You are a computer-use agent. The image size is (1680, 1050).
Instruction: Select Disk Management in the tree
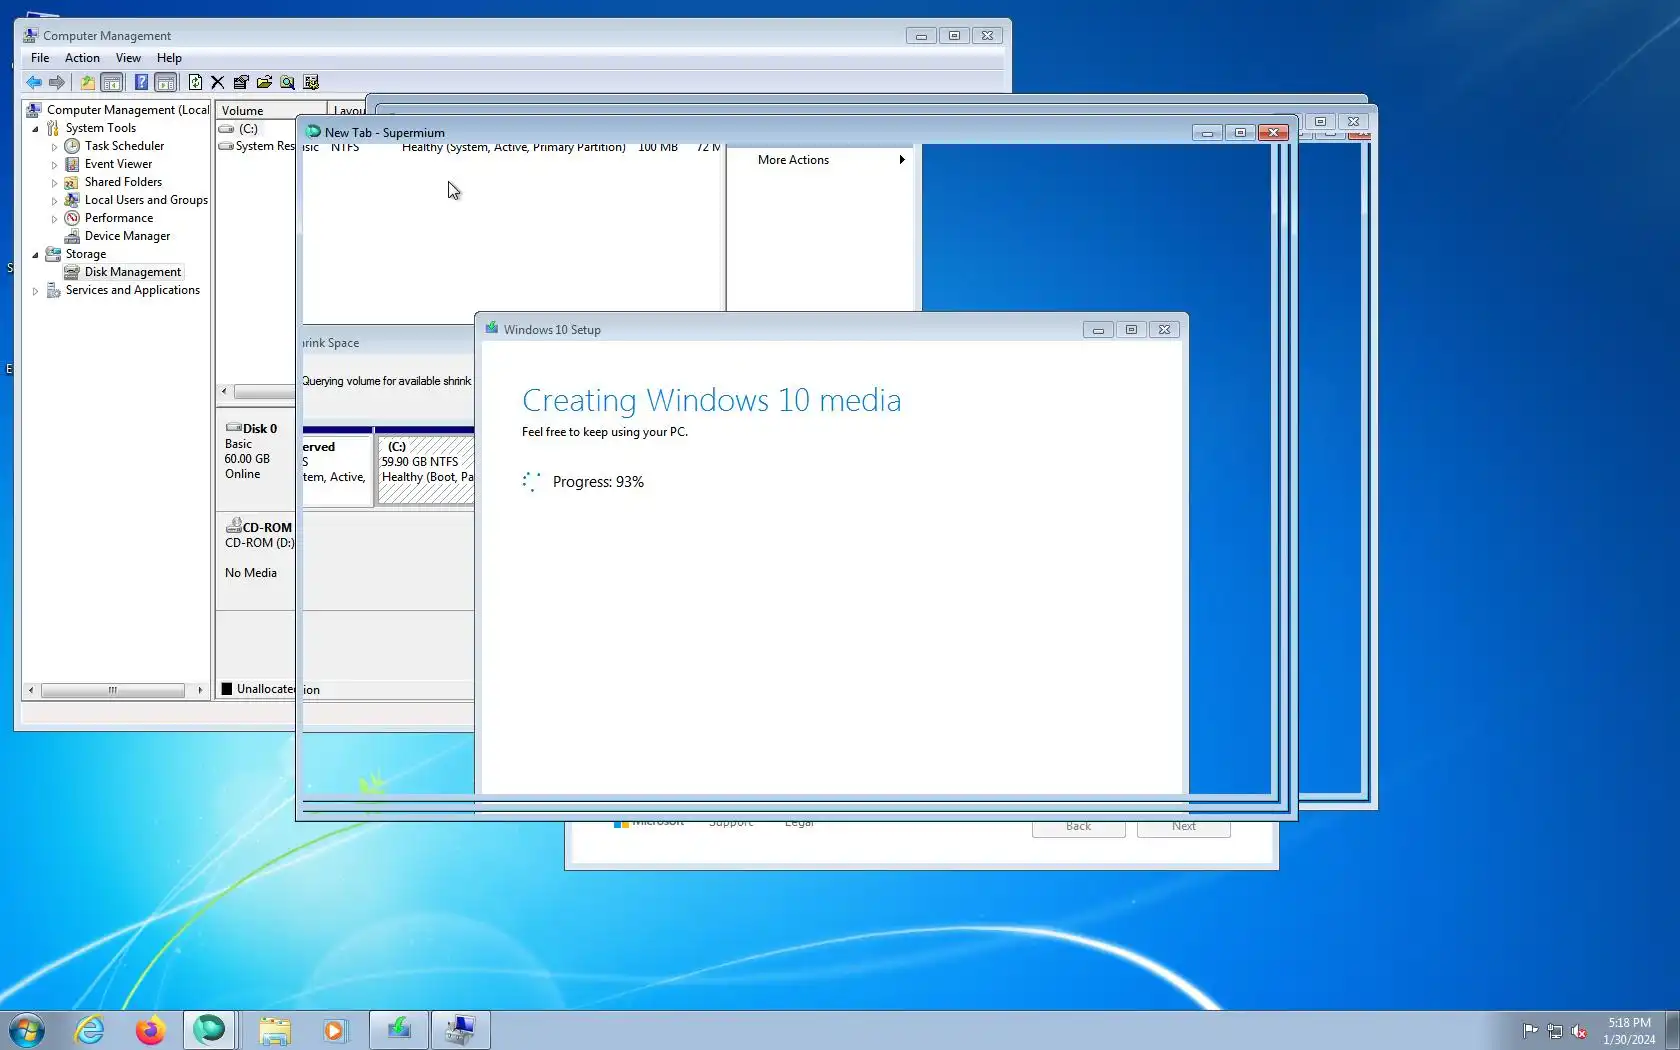click(x=133, y=272)
